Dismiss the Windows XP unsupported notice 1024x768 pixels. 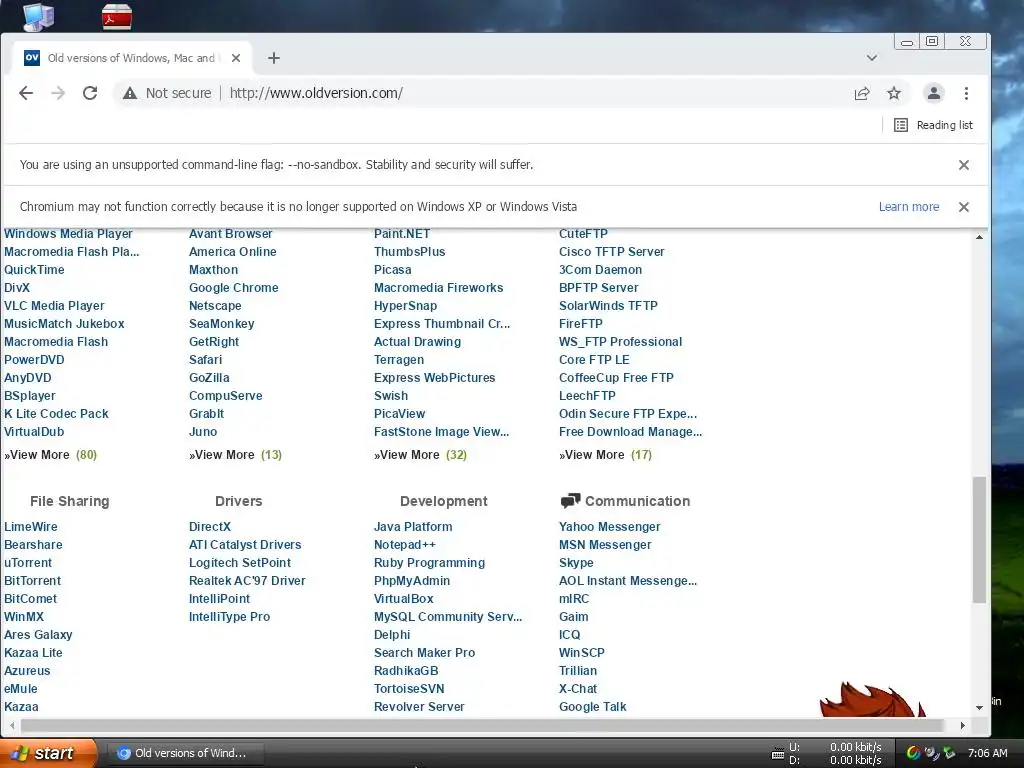coord(963,207)
